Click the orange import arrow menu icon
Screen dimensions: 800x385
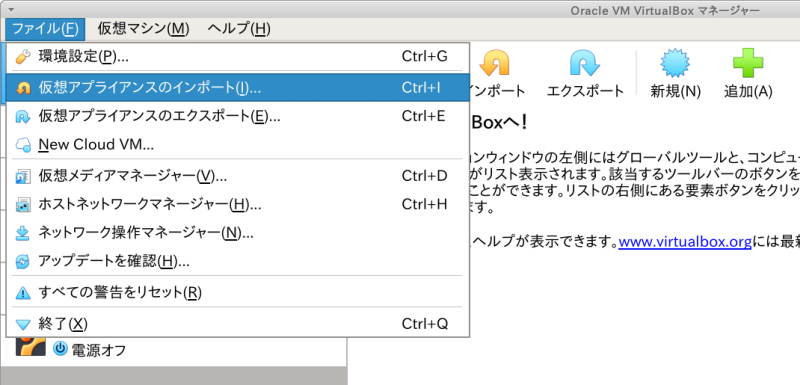23,88
